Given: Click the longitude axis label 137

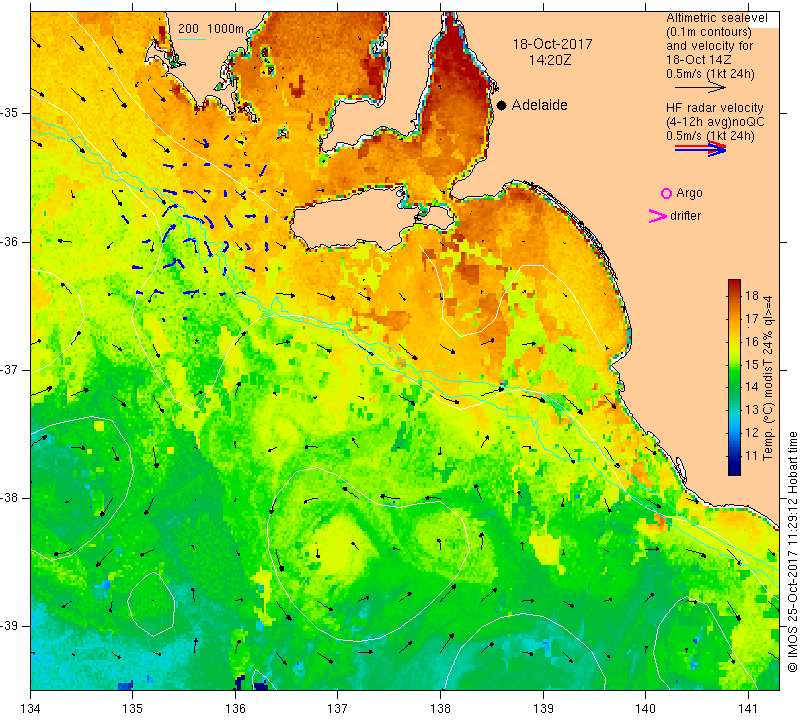Looking at the screenshot, I should pos(338,709).
